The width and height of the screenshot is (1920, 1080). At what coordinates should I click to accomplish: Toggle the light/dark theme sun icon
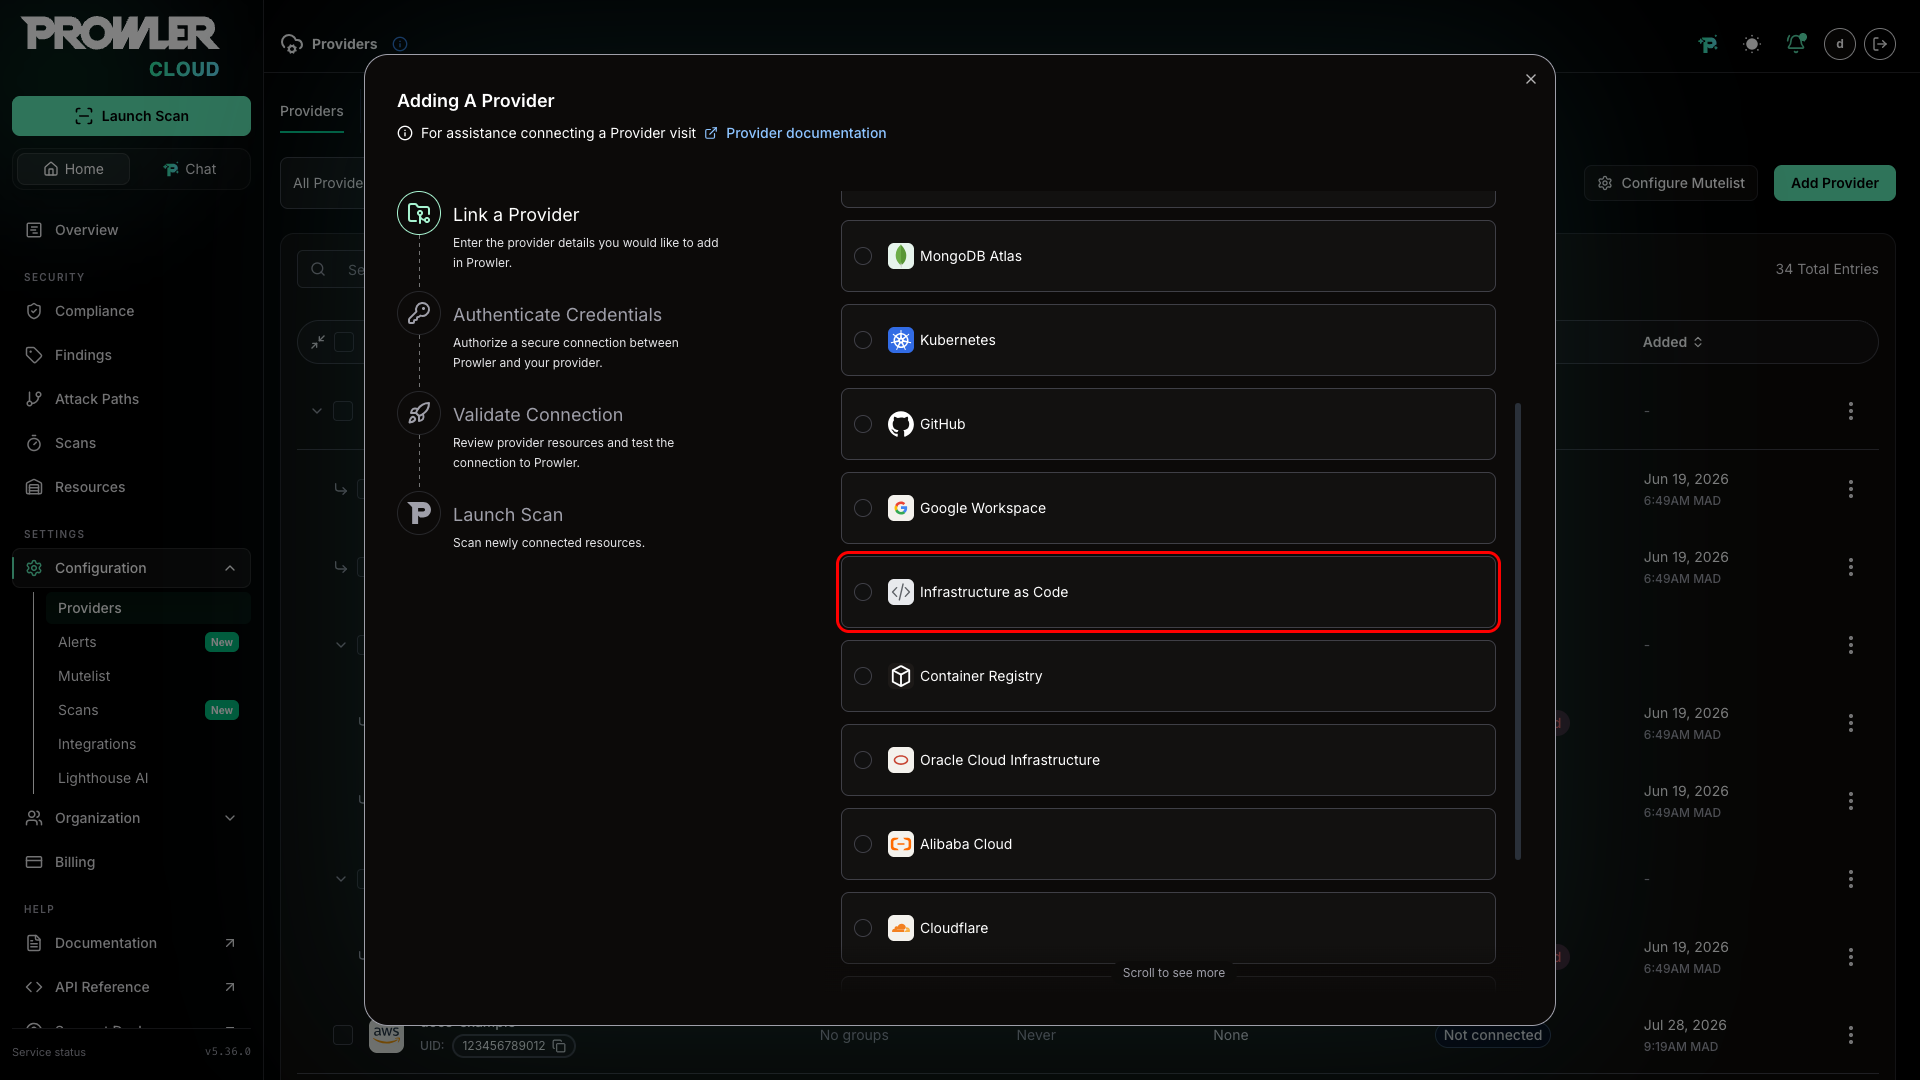[x=1752, y=44]
